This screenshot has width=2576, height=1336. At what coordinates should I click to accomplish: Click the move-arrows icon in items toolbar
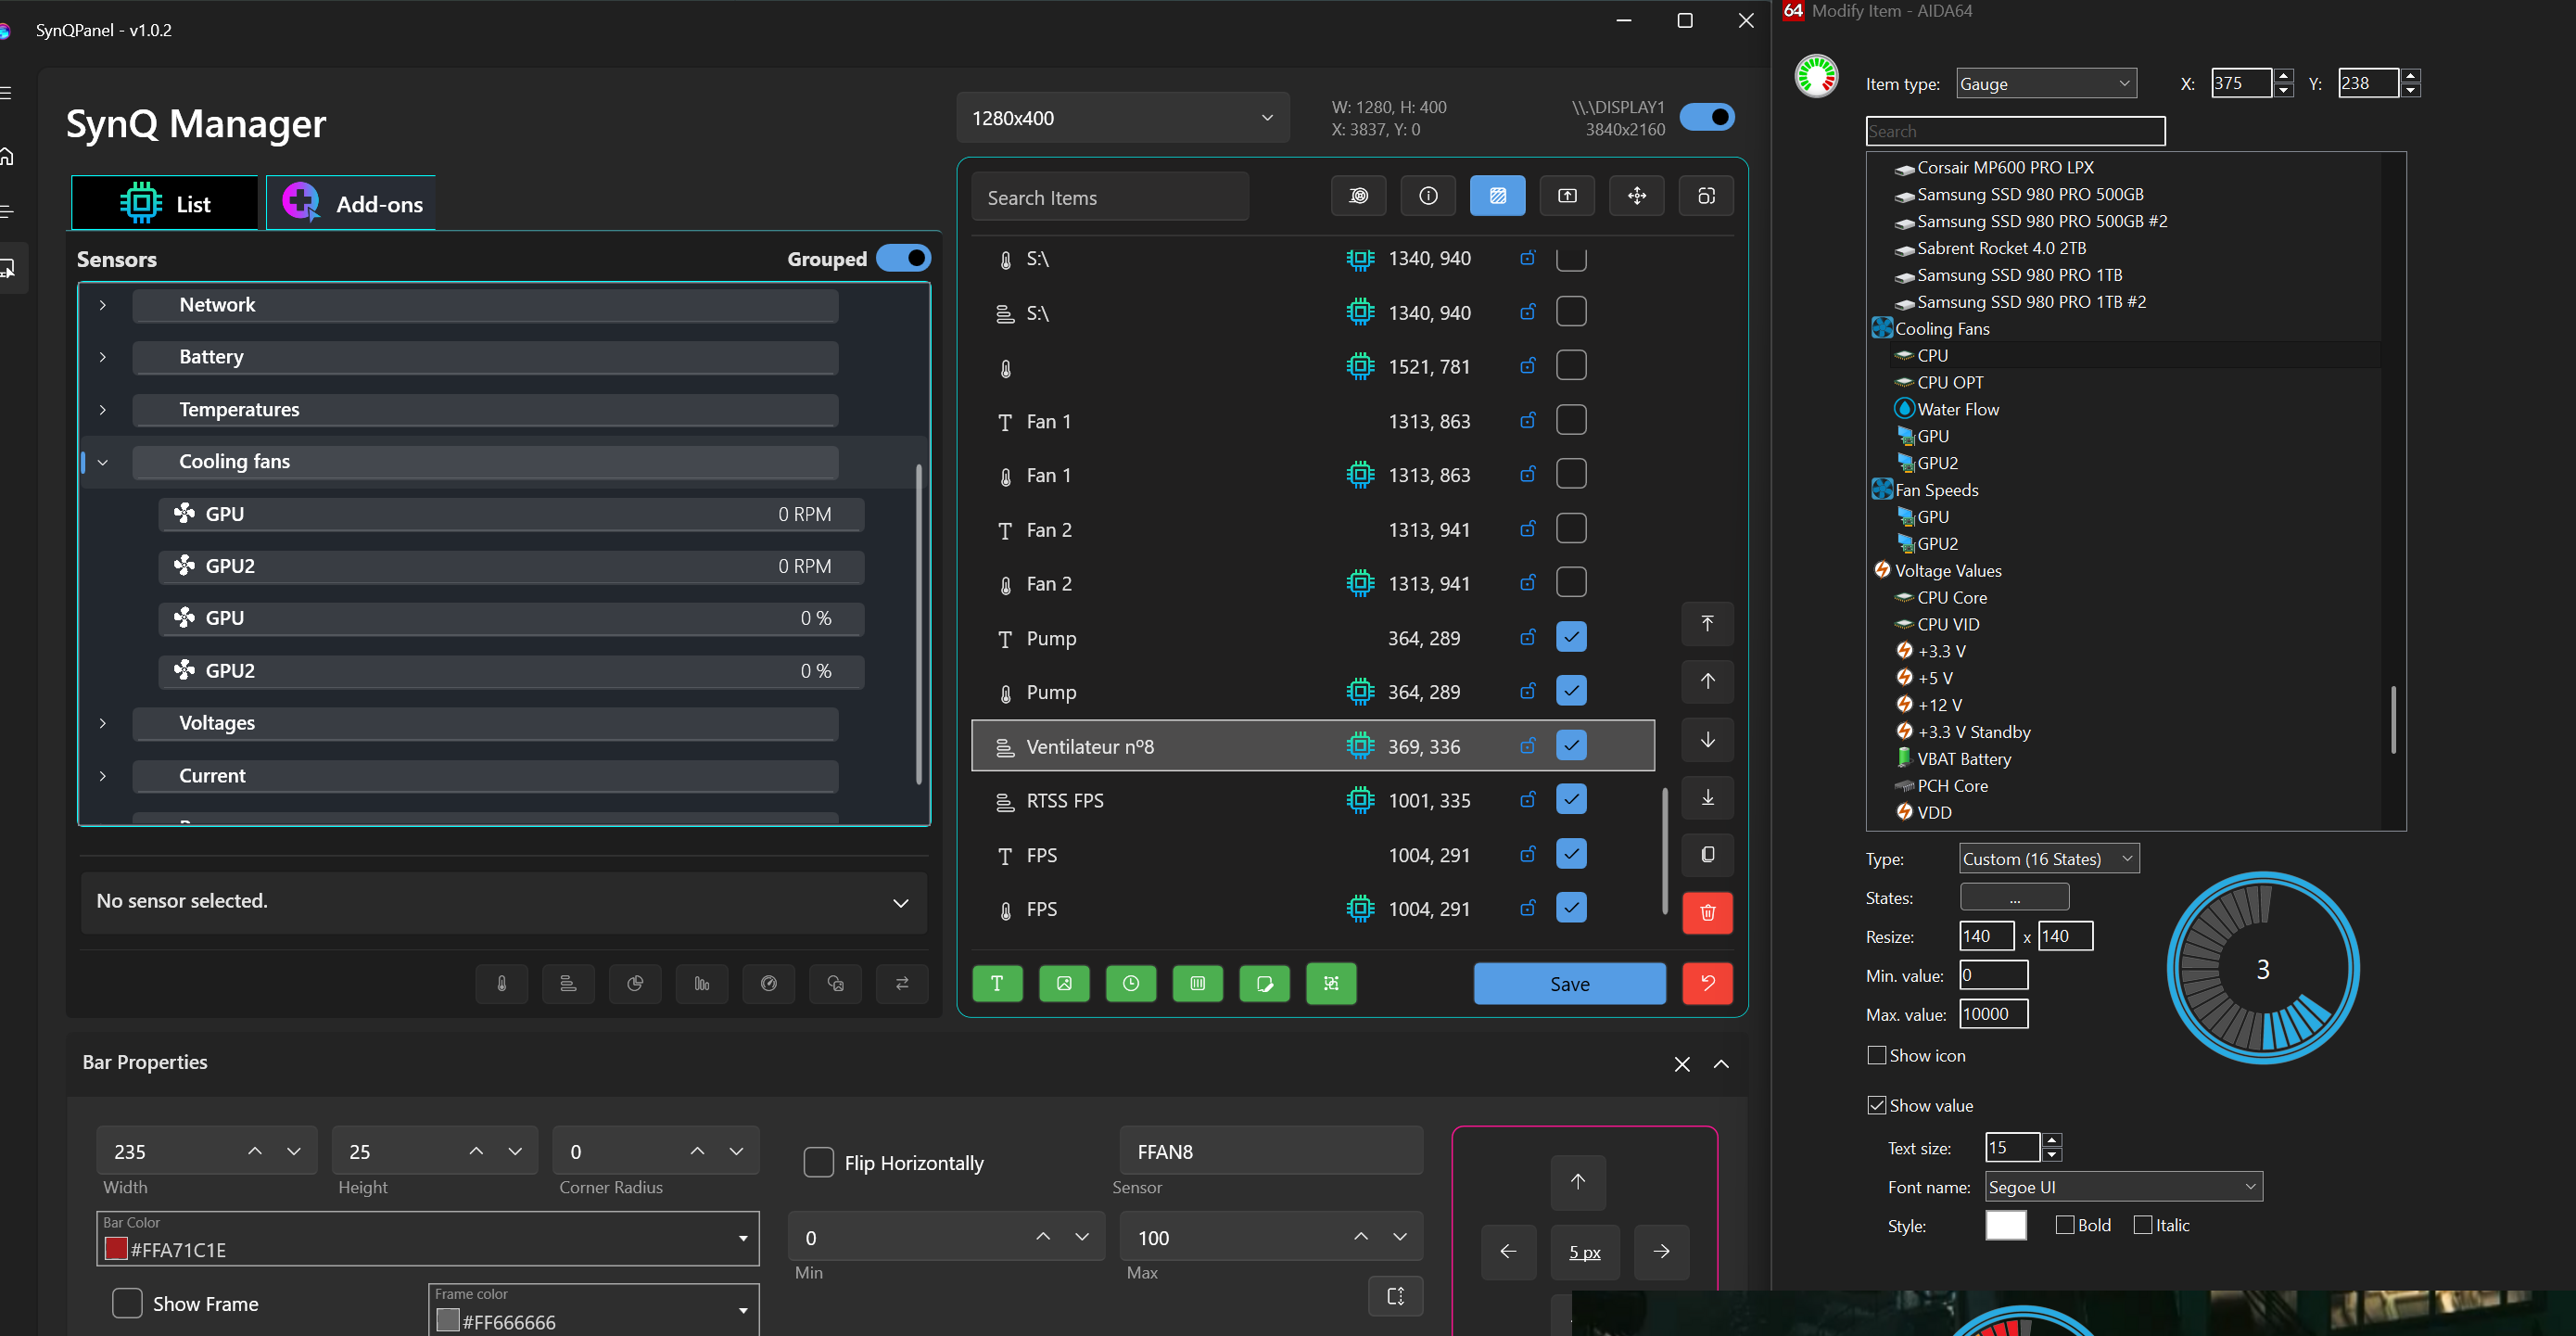click(1636, 196)
